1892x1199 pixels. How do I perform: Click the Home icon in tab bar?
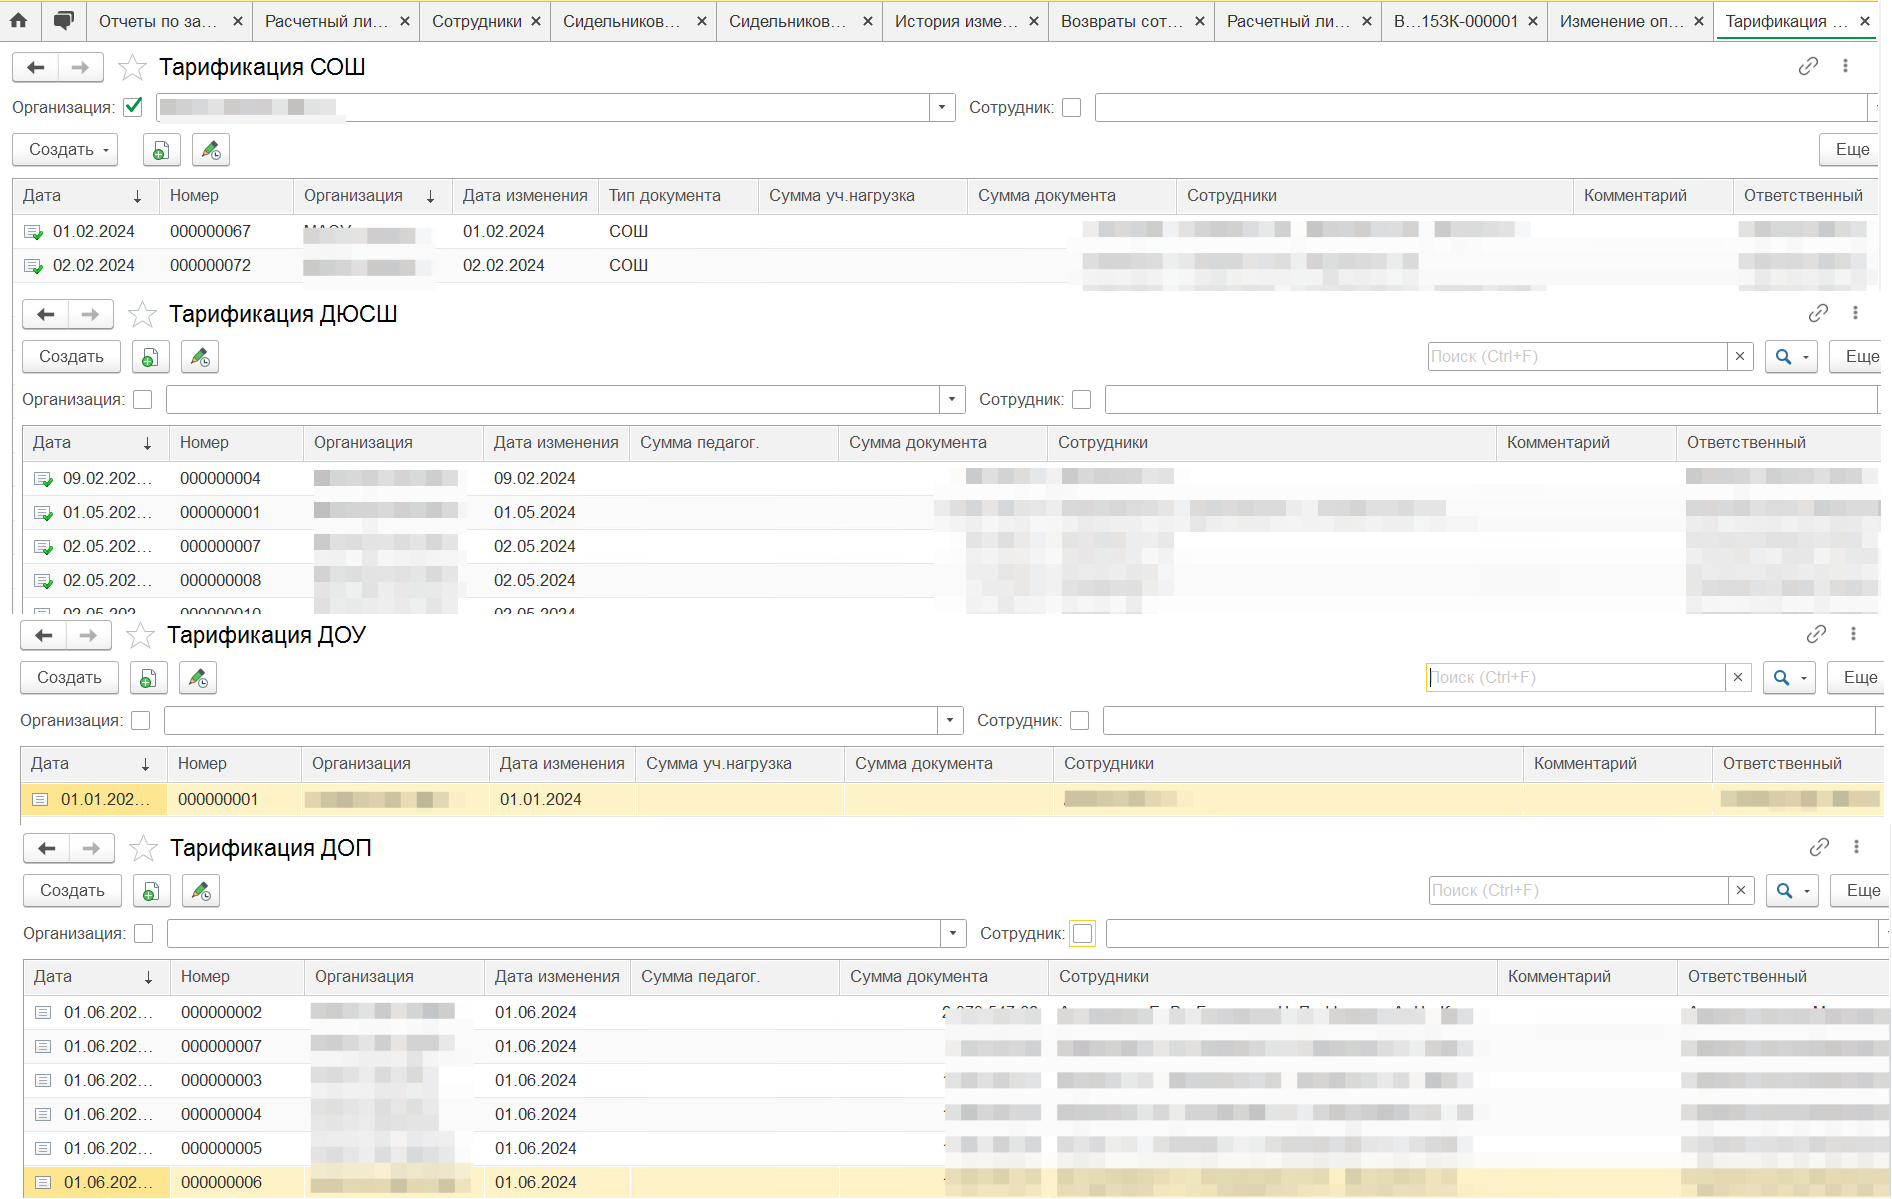pyautogui.click(x=19, y=20)
